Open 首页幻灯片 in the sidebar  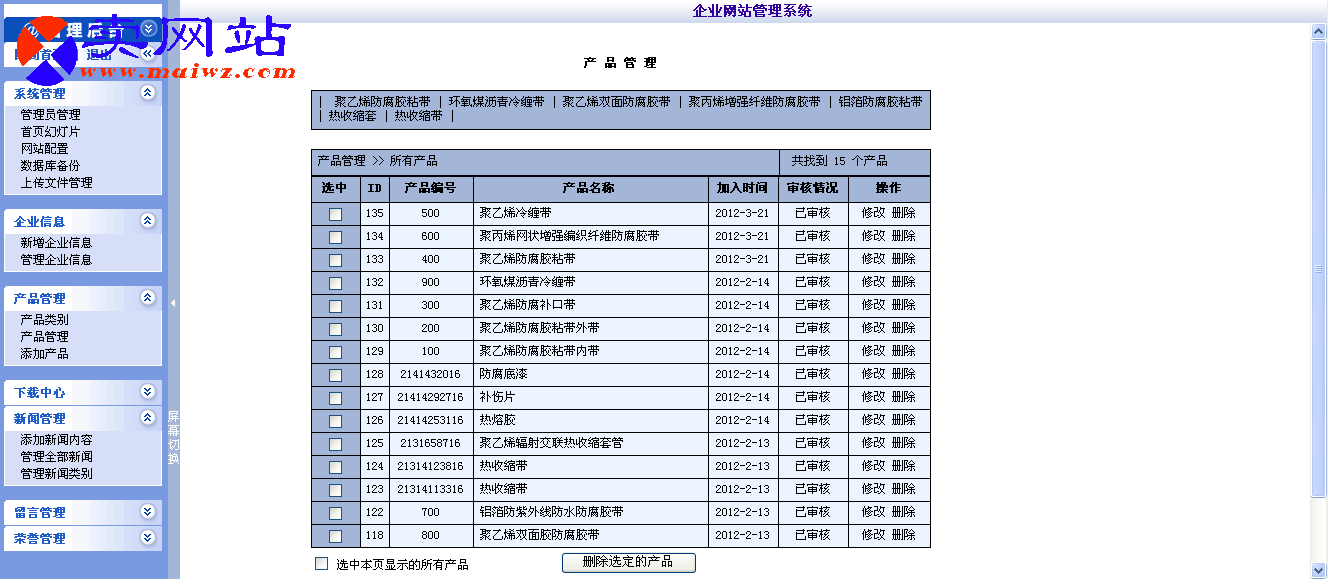tap(50, 132)
